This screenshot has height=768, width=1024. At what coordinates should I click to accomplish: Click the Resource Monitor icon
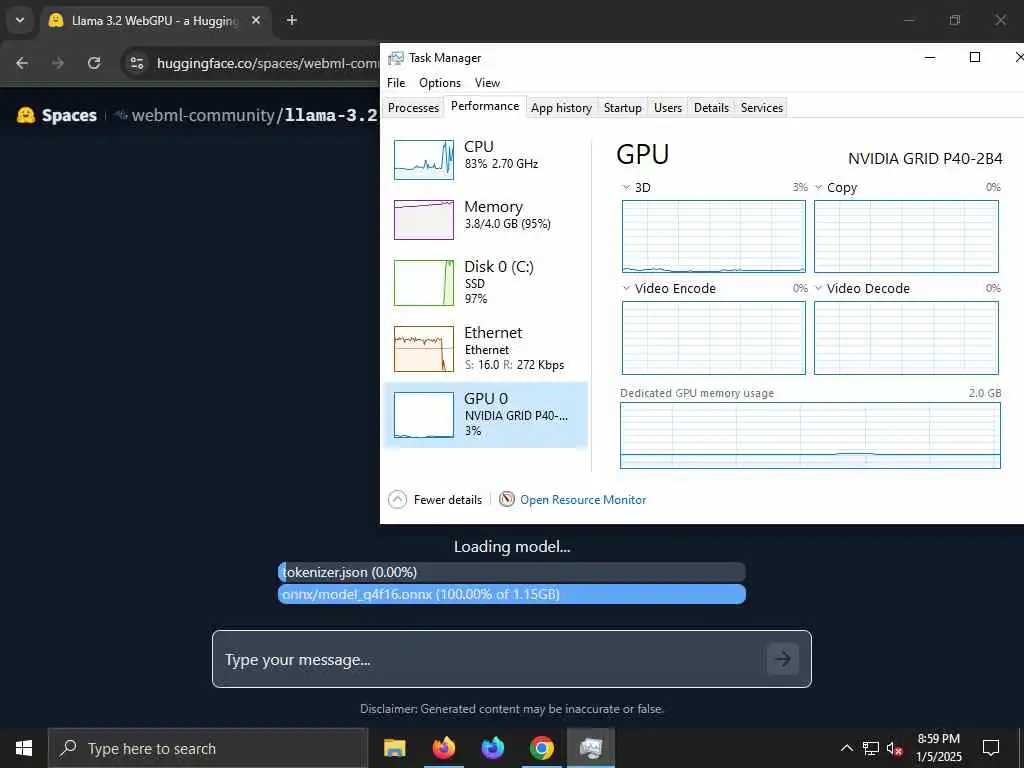coord(507,500)
